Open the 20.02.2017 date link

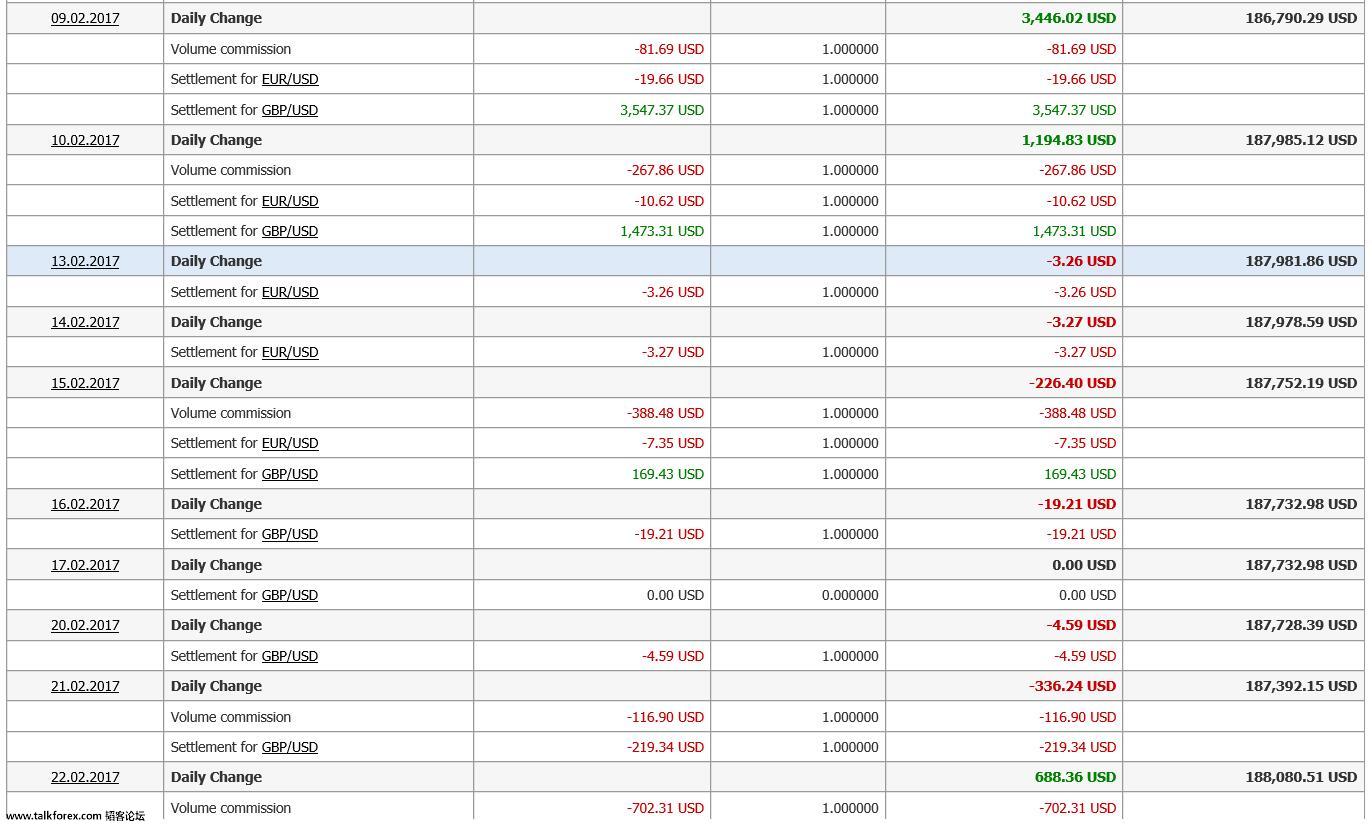[85, 625]
